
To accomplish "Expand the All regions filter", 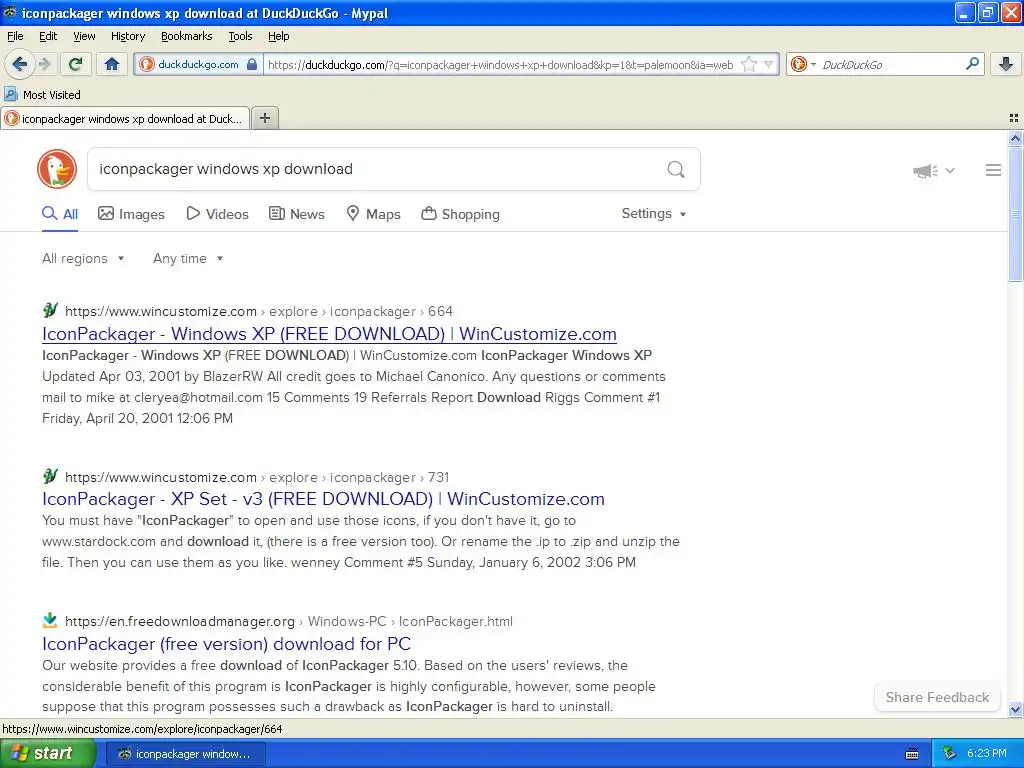I will tap(83, 259).
